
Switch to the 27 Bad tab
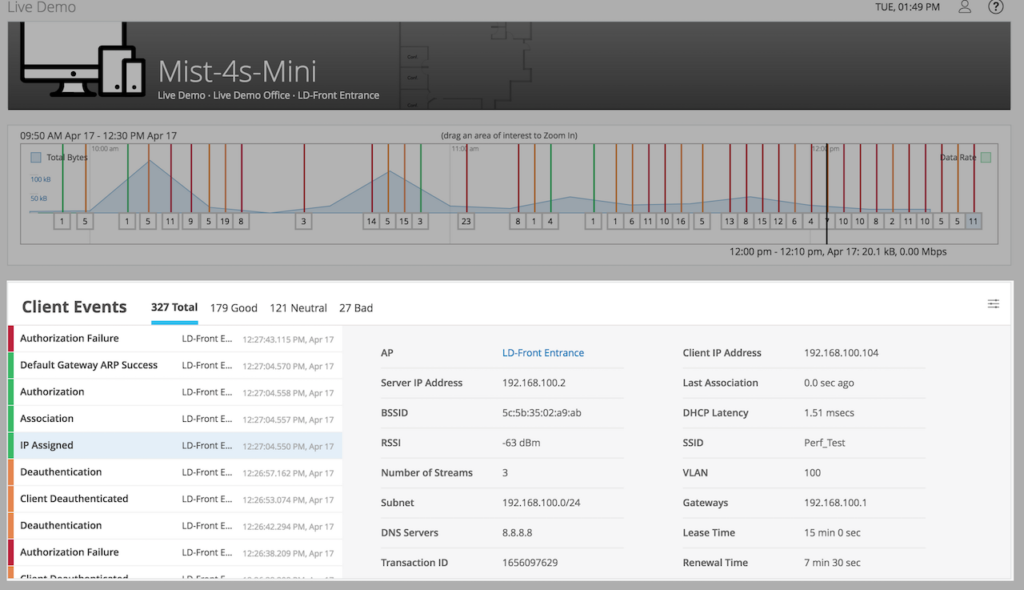coord(355,308)
